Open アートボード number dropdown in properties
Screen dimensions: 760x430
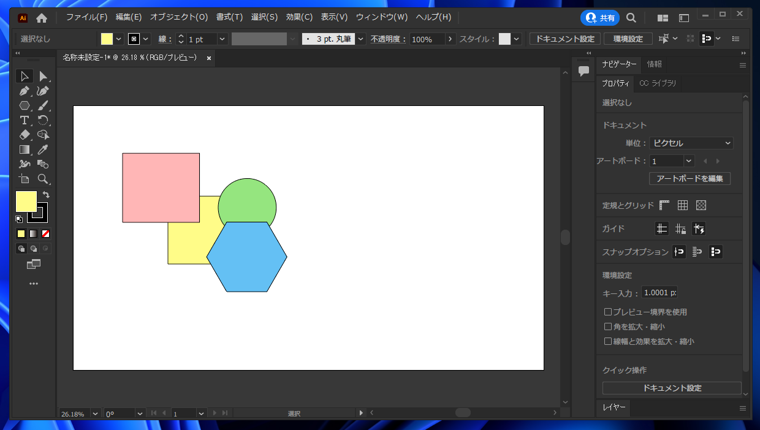point(688,161)
